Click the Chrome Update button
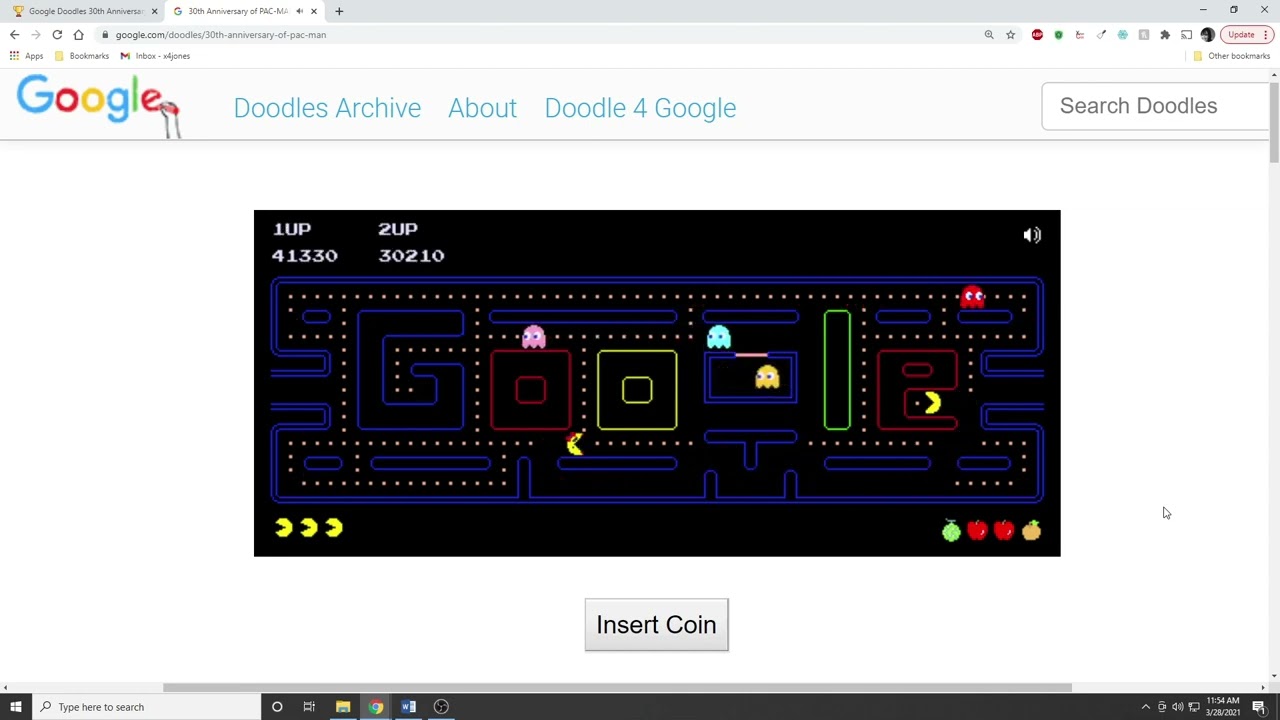The image size is (1280, 720). [x=1247, y=35]
